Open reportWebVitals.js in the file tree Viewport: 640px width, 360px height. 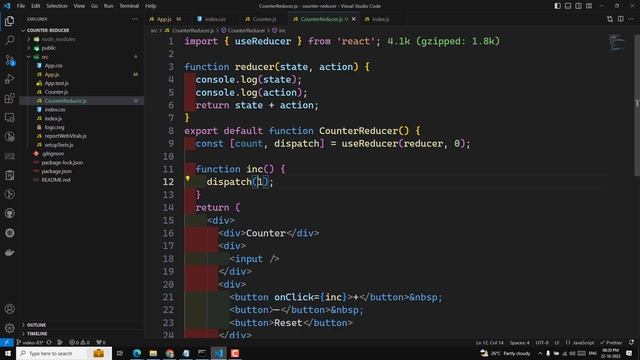(x=65, y=136)
